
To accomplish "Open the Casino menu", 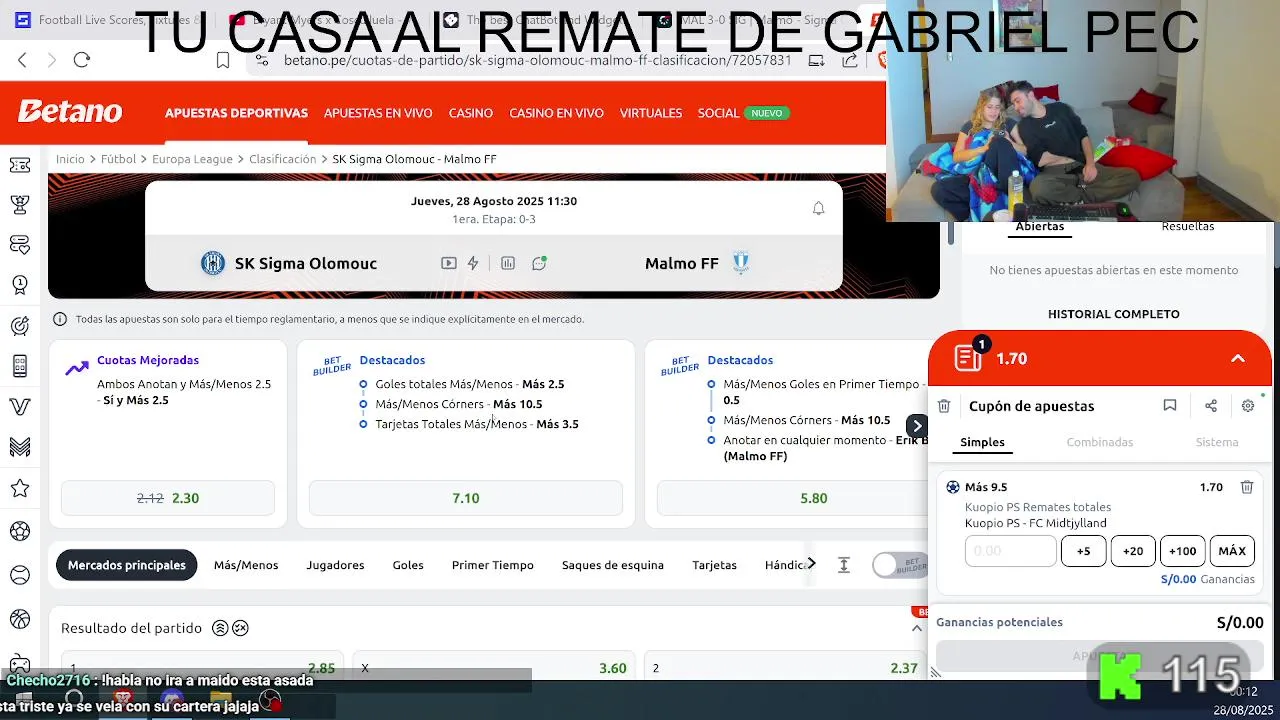I will (471, 113).
